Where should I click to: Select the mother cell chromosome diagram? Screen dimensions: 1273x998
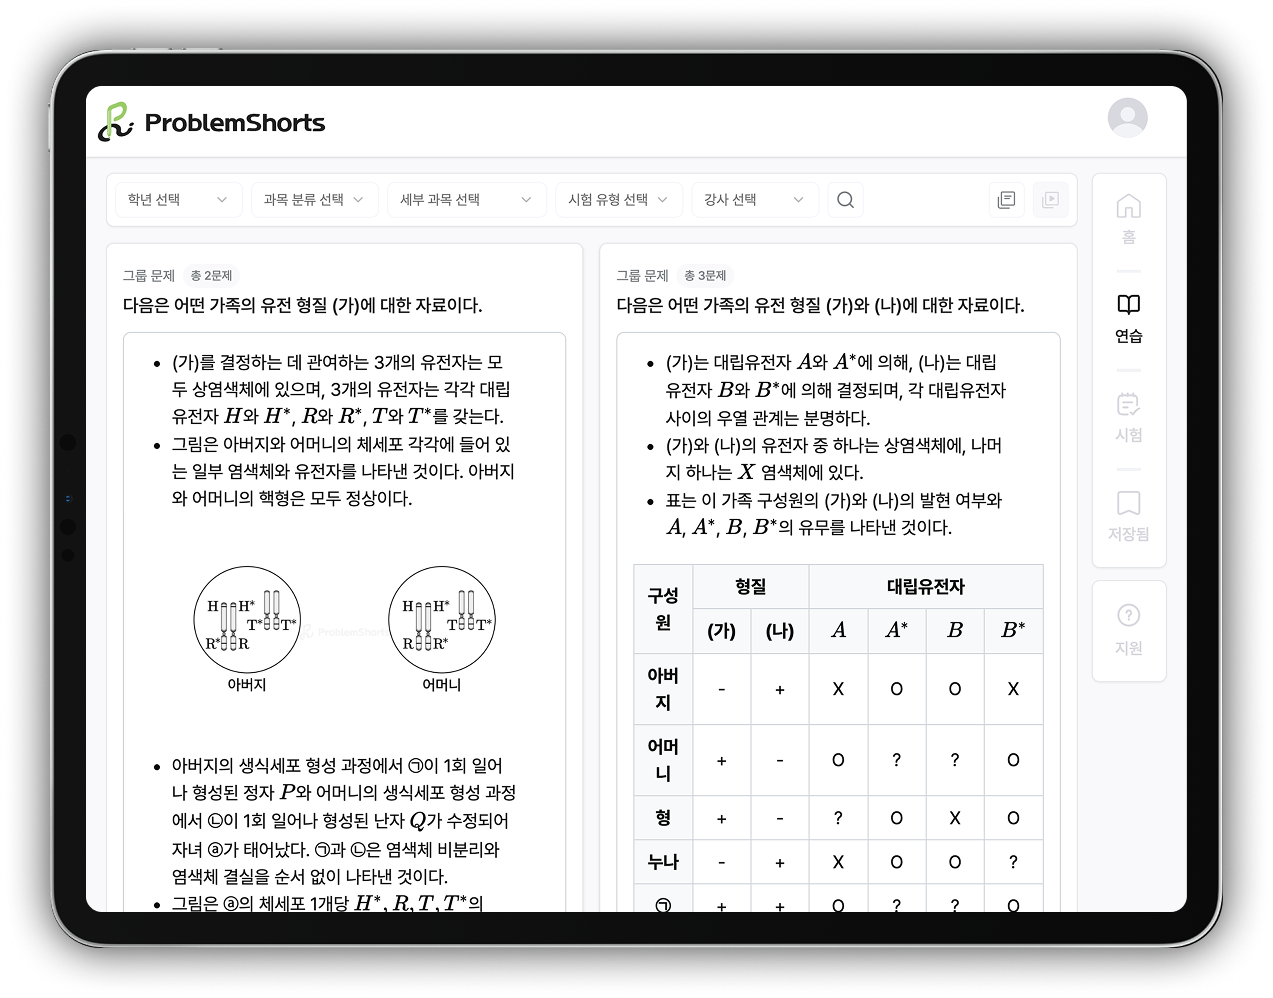441,620
